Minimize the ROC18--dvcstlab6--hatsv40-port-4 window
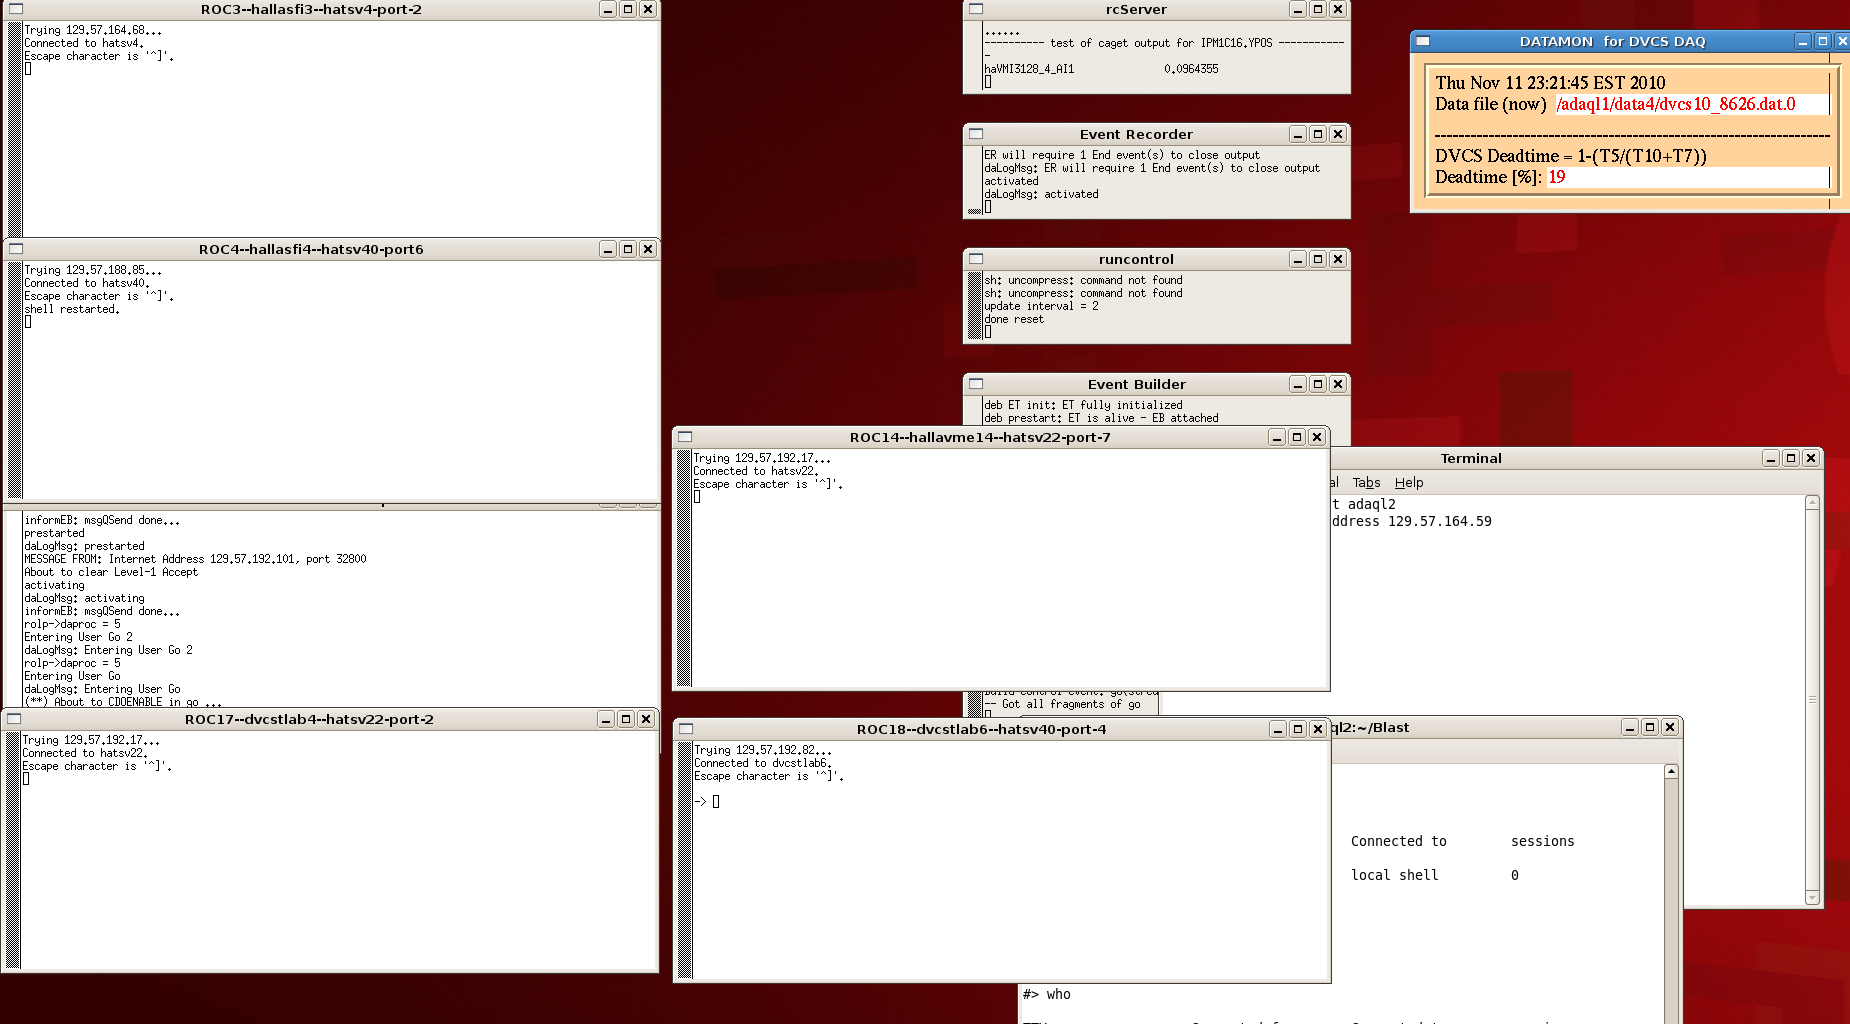The height and width of the screenshot is (1024, 1850). (x=1278, y=729)
